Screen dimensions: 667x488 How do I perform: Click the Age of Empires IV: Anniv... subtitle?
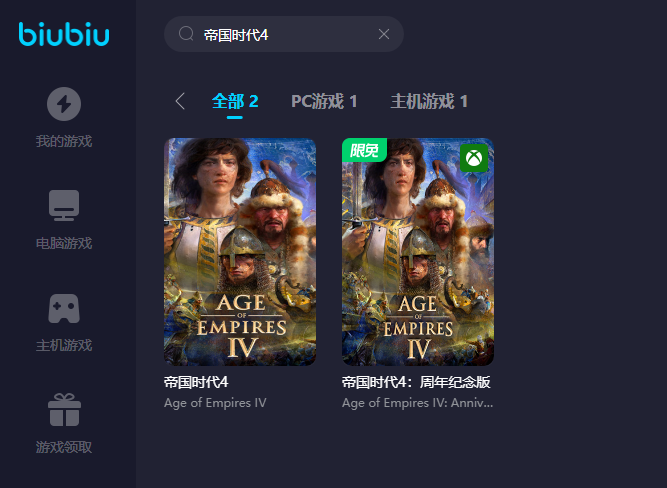[418, 403]
